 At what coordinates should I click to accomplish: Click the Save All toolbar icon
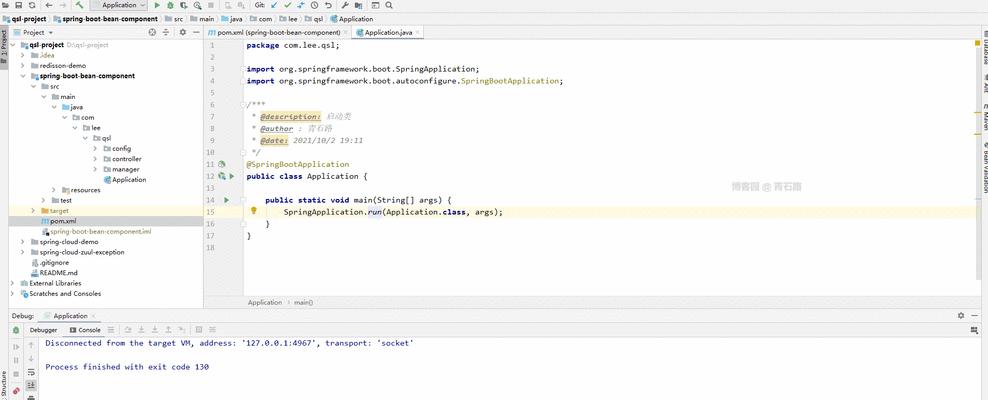tap(18, 5)
